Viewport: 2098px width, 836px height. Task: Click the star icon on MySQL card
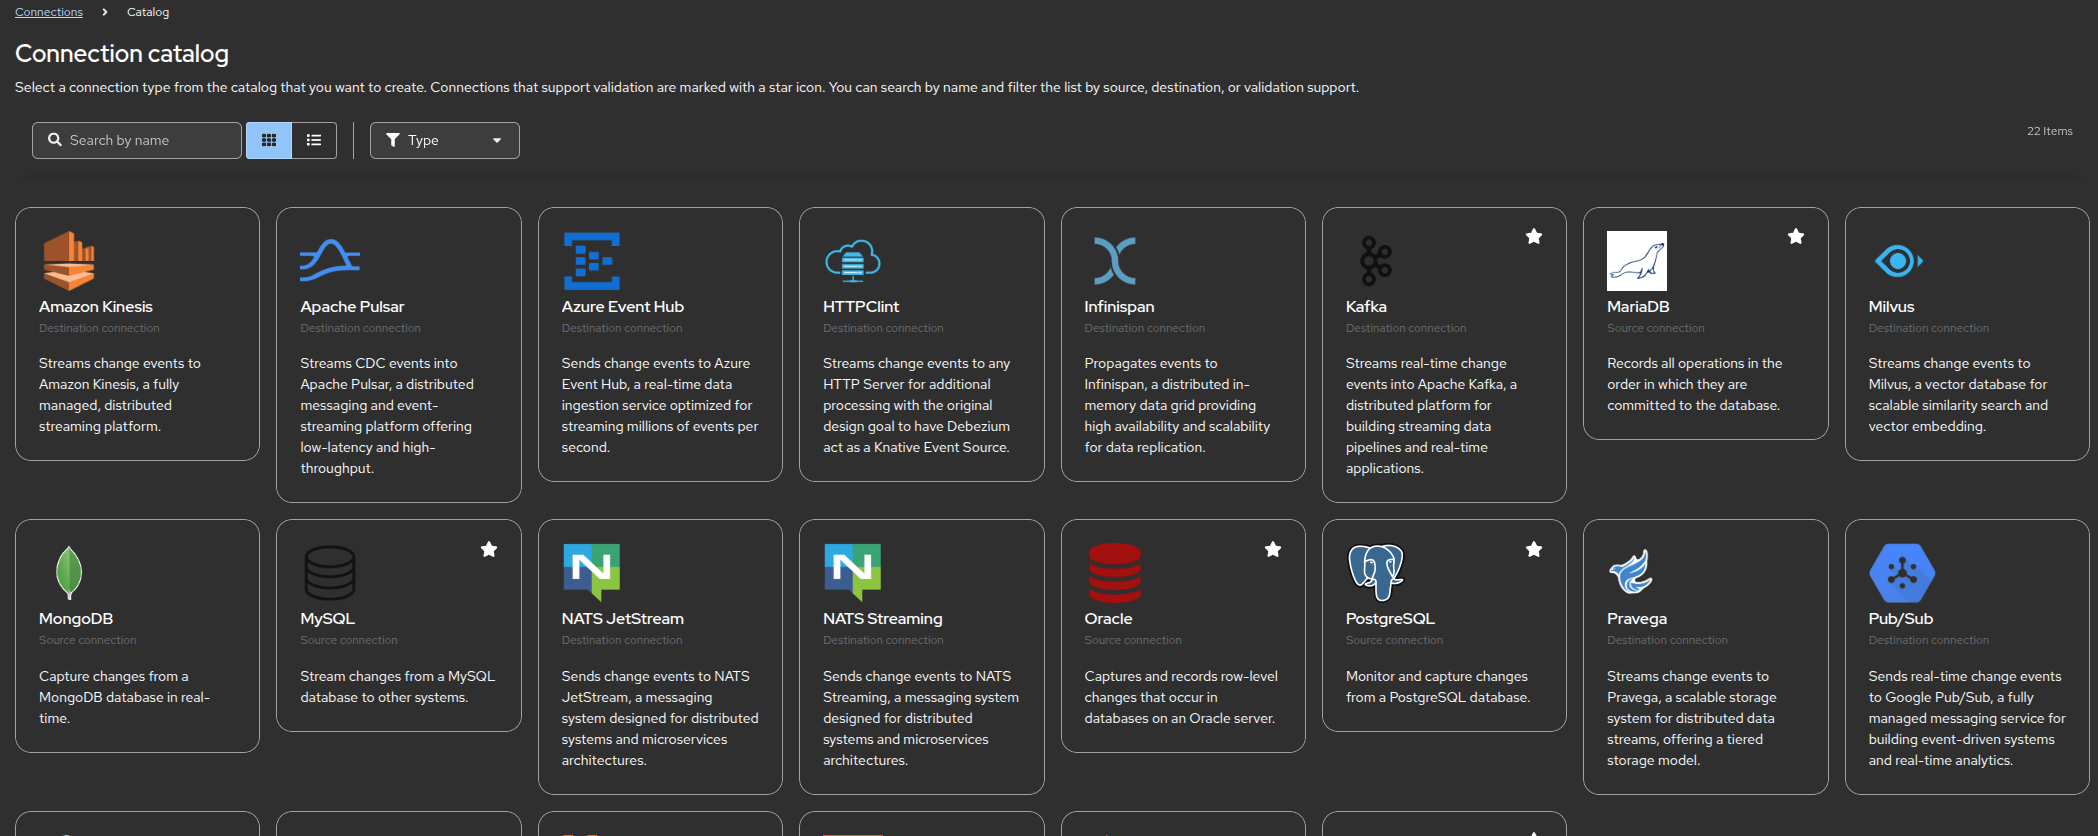pos(489,549)
